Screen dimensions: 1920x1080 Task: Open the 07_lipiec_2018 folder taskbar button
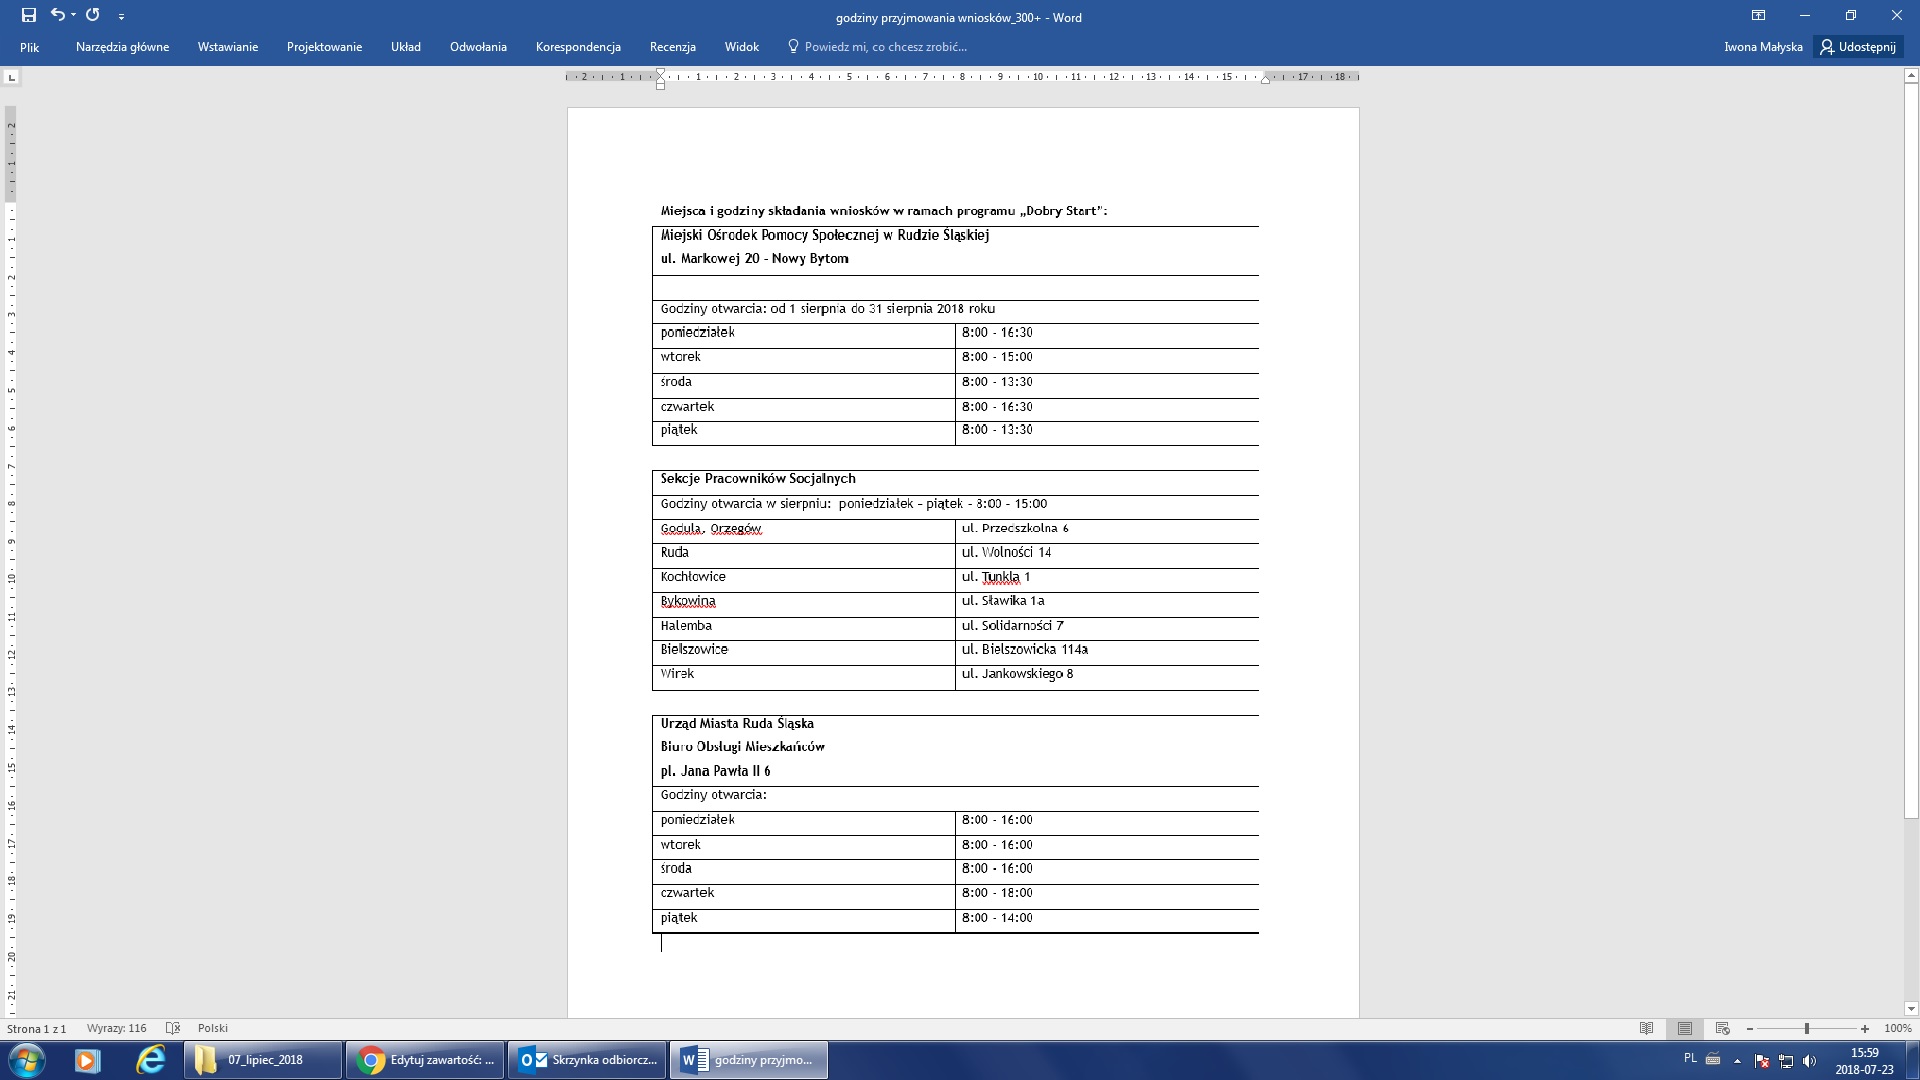coord(263,1060)
